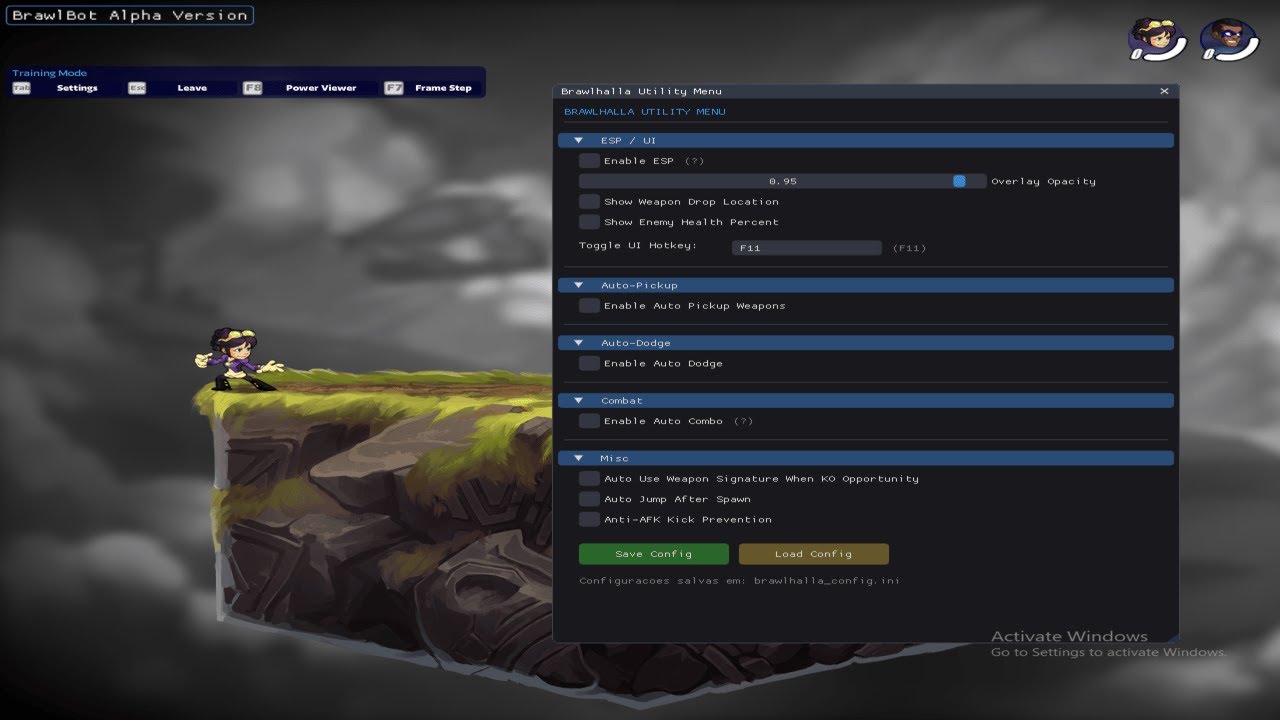Viewport: 1280px width, 720px height.
Task: Click the F8 key icon
Action: [252, 88]
